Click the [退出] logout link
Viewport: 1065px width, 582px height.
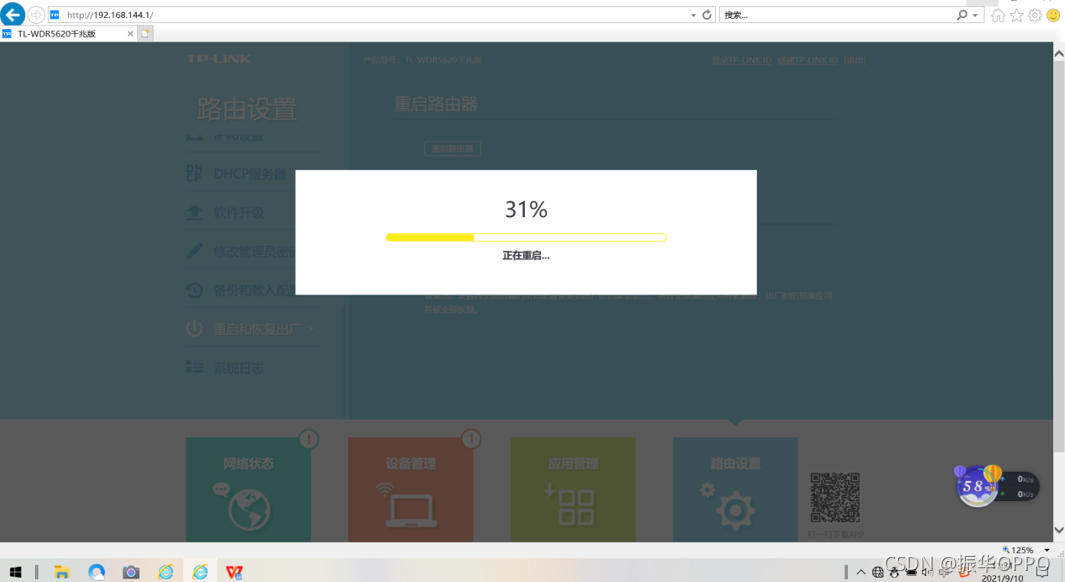point(854,60)
